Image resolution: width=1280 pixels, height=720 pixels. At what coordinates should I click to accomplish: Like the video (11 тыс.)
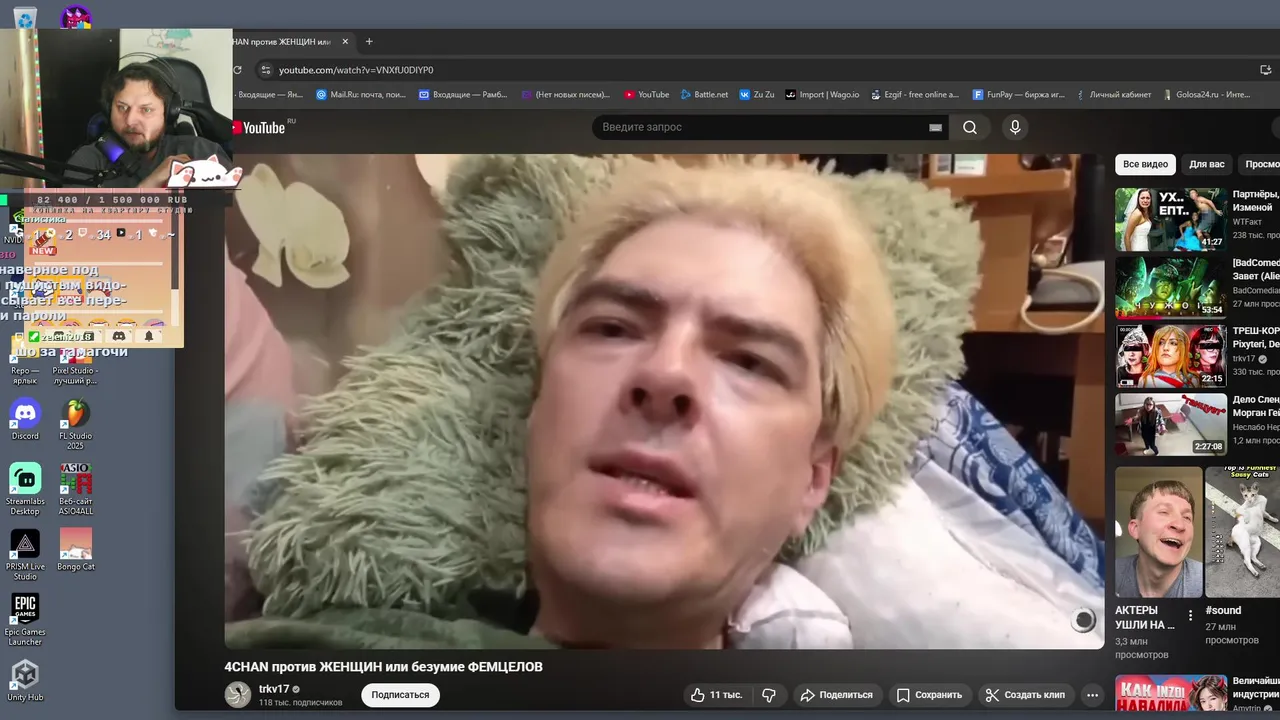(x=716, y=695)
